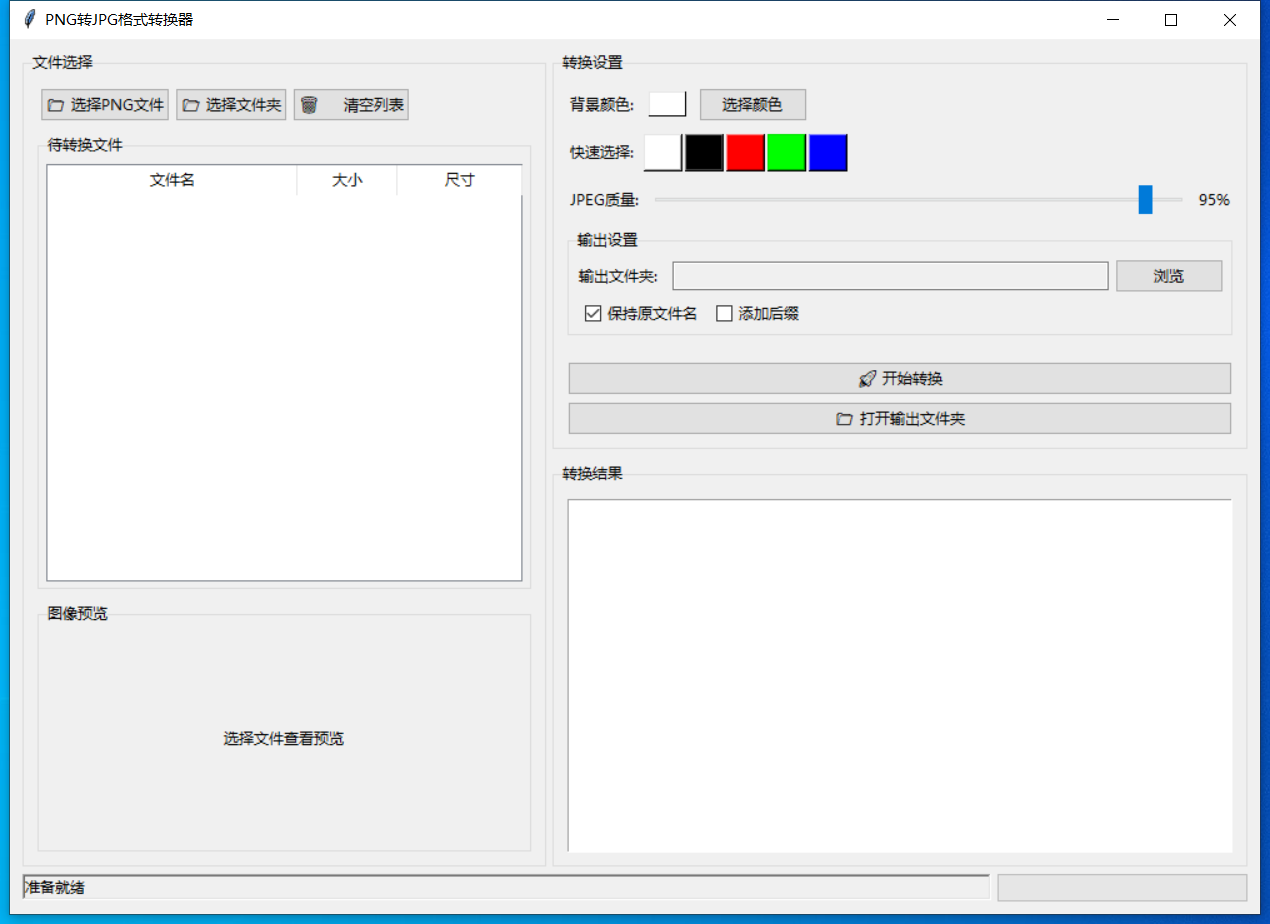The image size is (1270, 924).
Task: Click the feather app icon in title bar
Action: pyautogui.click(x=28, y=19)
